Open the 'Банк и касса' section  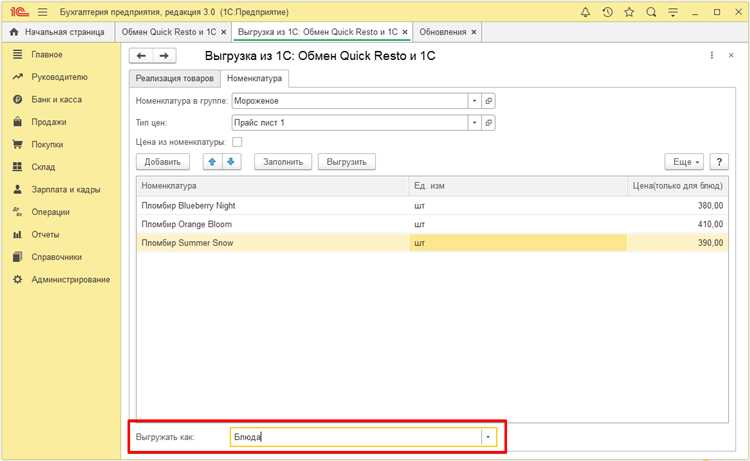pyautogui.click(x=56, y=99)
